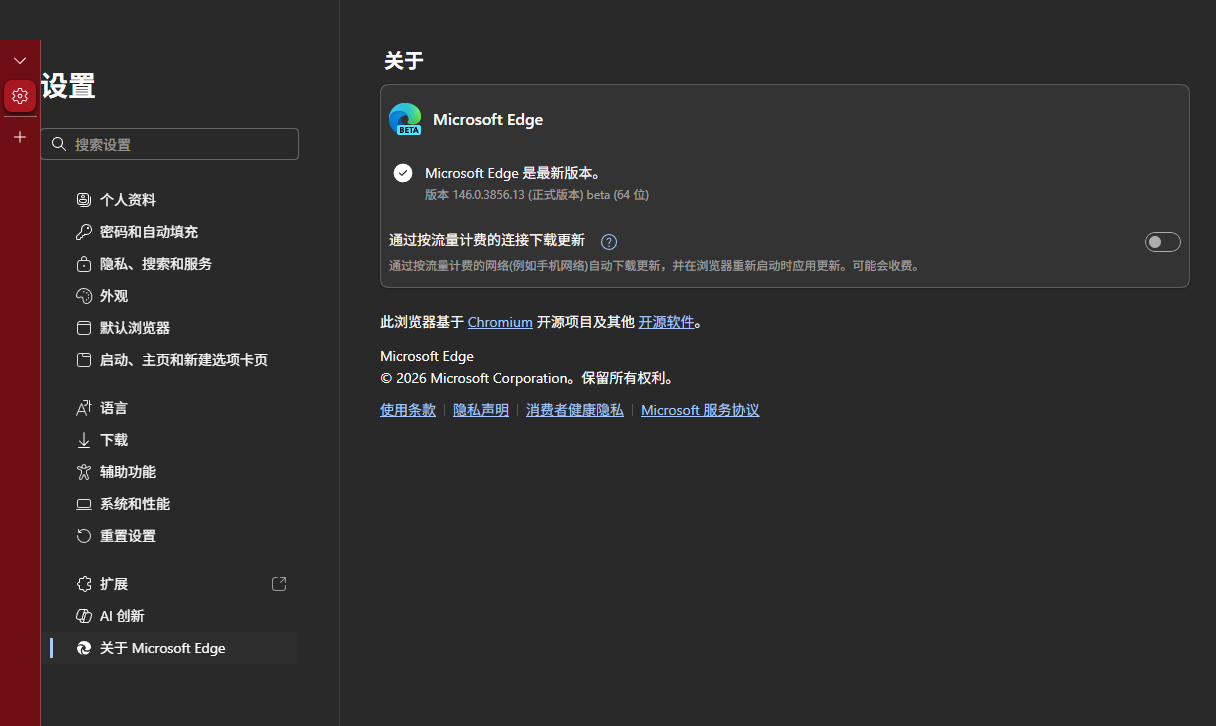This screenshot has width=1216, height=726.
Task: Click the 搜索设置 search field
Action: tap(170, 144)
